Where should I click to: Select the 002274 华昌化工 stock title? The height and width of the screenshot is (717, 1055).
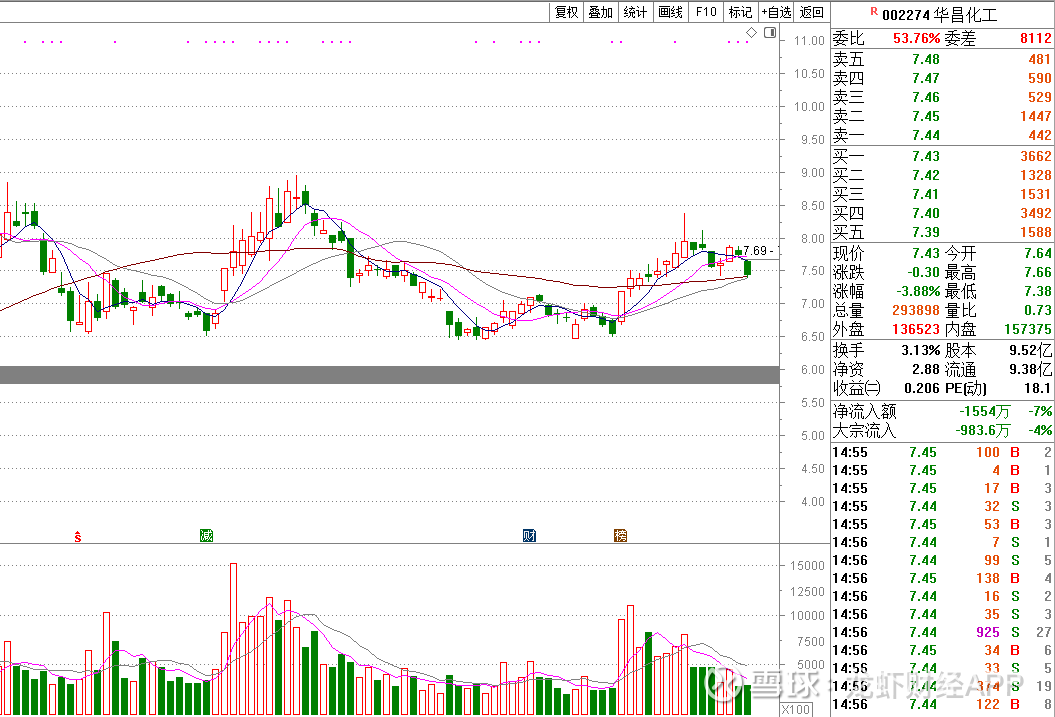coord(939,15)
